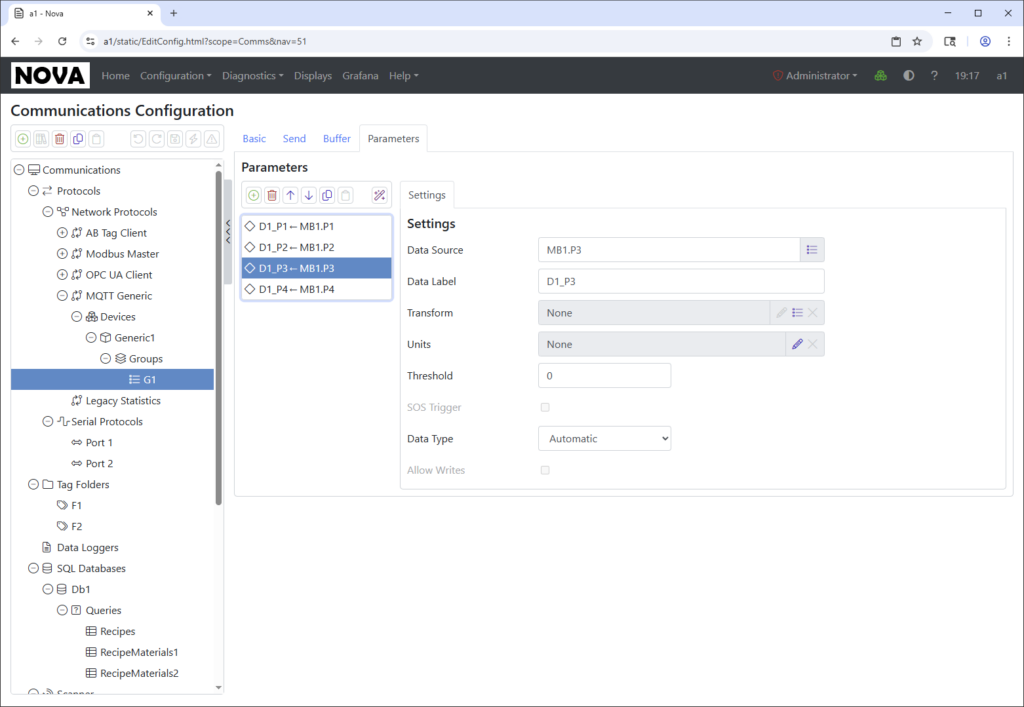Move selected parameter down with arrow icon
The height and width of the screenshot is (707, 1024).
[309, 195]
